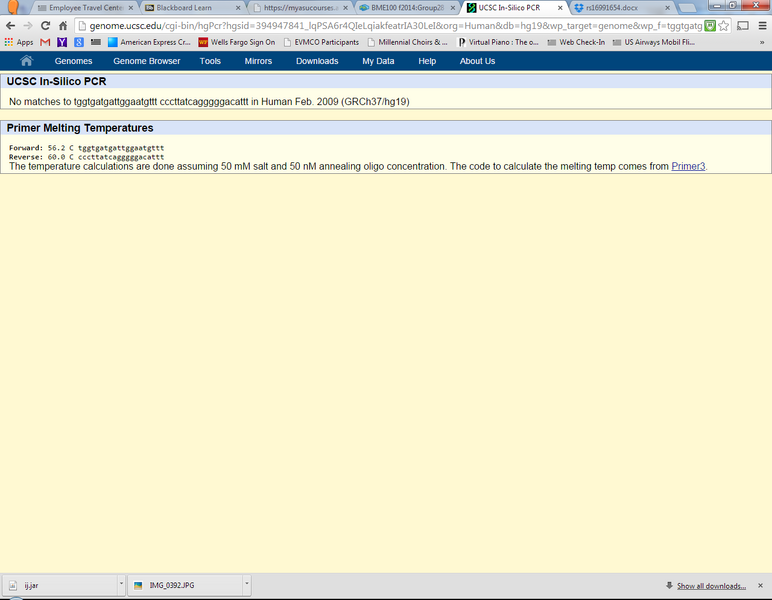The width and height of the screenshot is (772, 600).
Task: Open the Gmail bookmark icon
Action: click(x=45, y=42)
